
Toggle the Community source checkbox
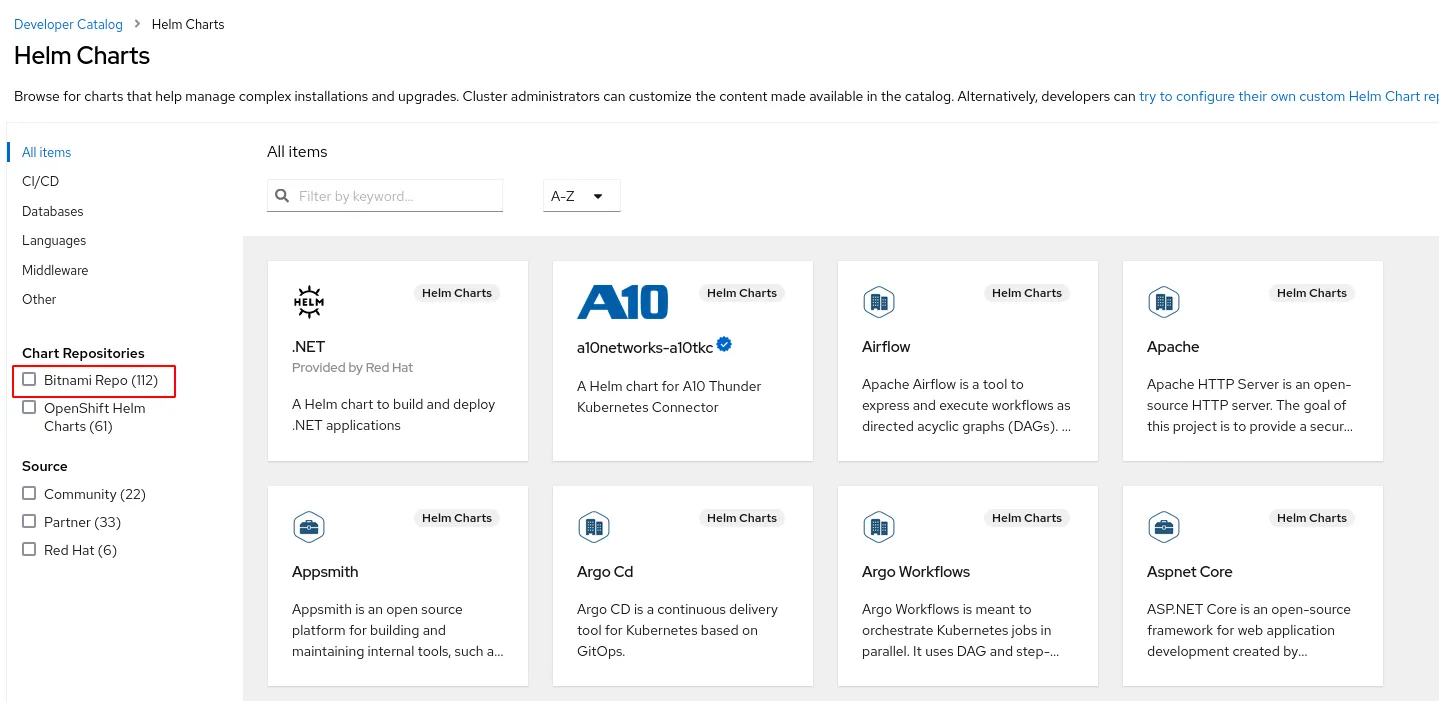click(x=30, y=494)
